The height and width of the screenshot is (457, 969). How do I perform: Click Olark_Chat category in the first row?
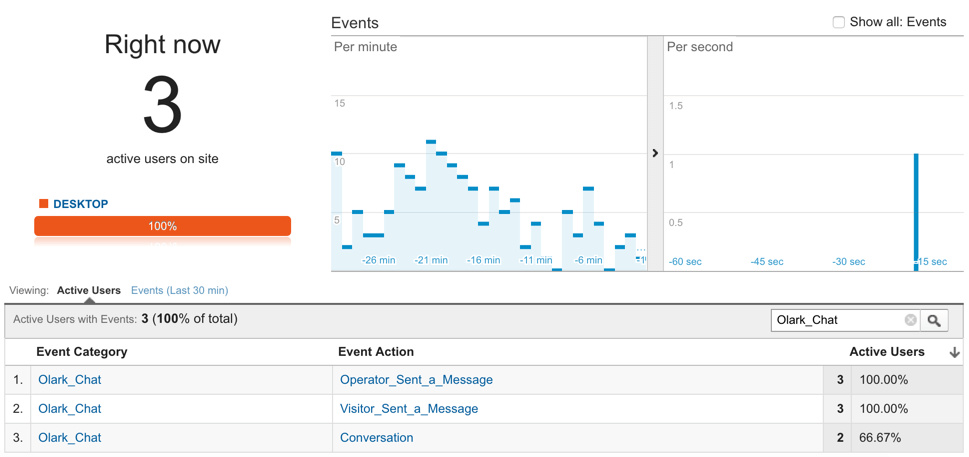click(x=70, y=380)
